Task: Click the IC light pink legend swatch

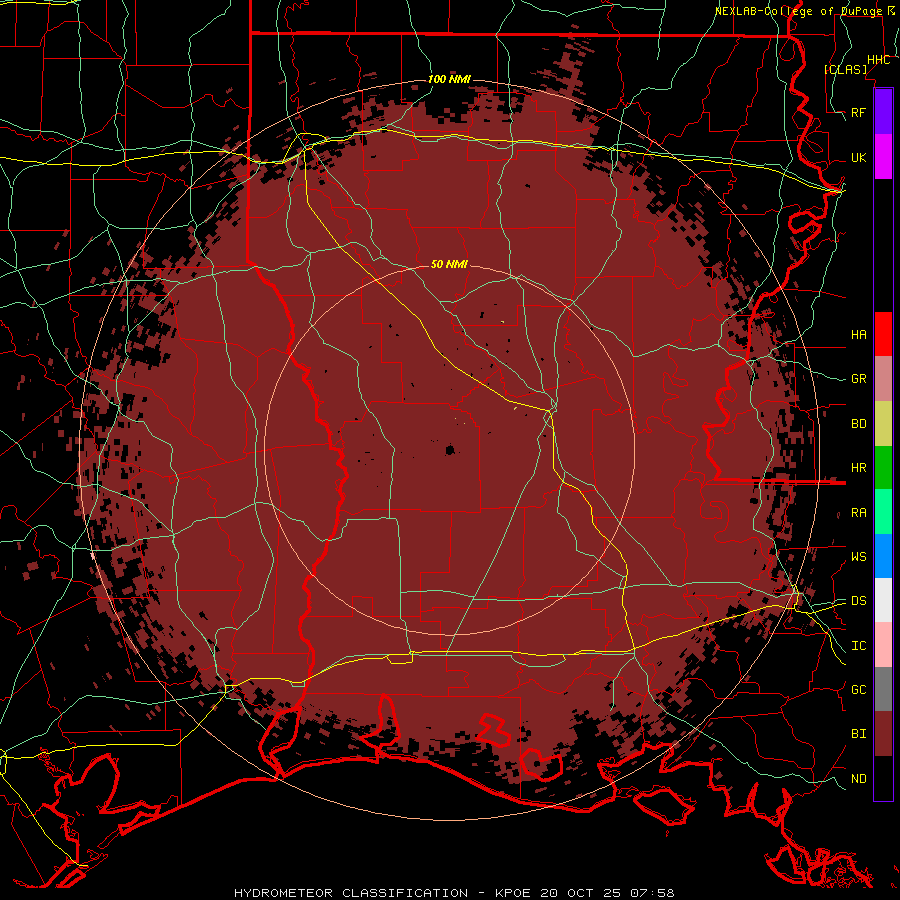Action: [x=883, y=645]
